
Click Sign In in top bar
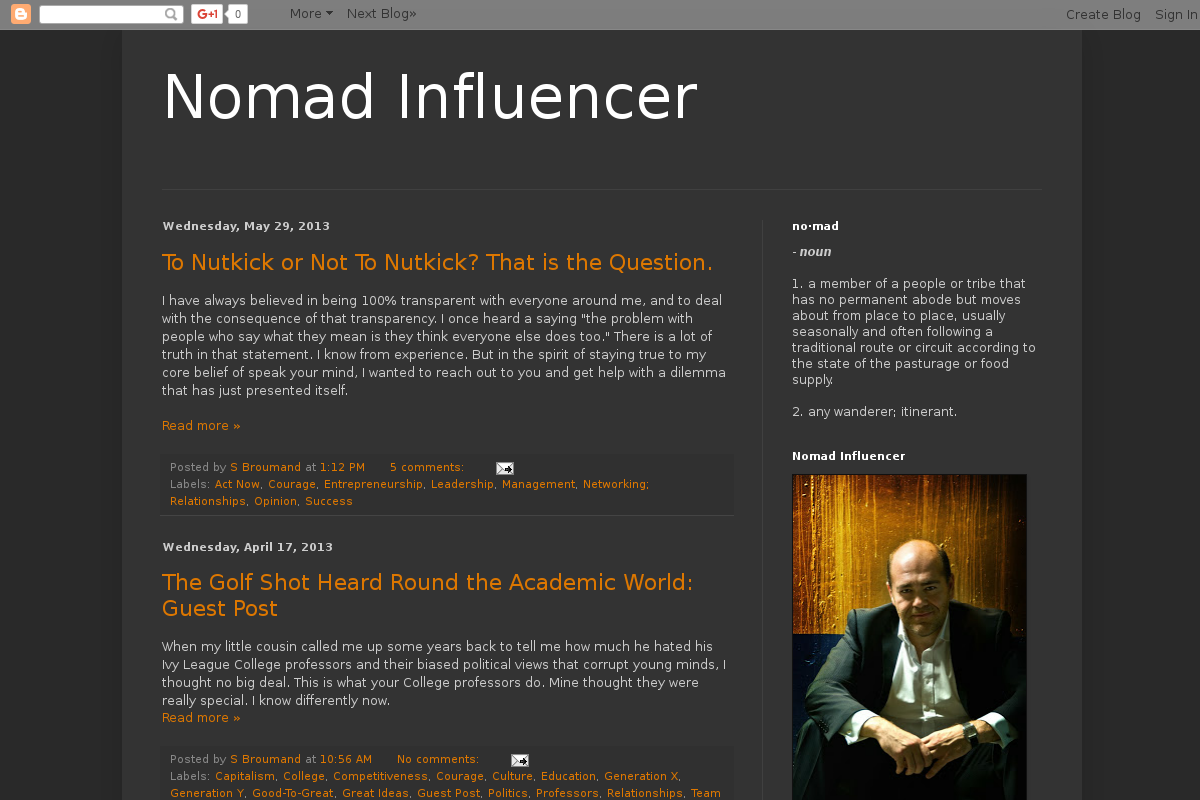coord(1176,15)
